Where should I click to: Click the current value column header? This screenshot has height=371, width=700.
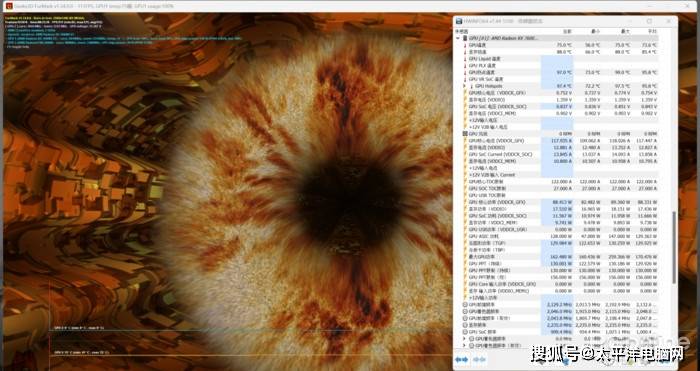click(567, 32)
